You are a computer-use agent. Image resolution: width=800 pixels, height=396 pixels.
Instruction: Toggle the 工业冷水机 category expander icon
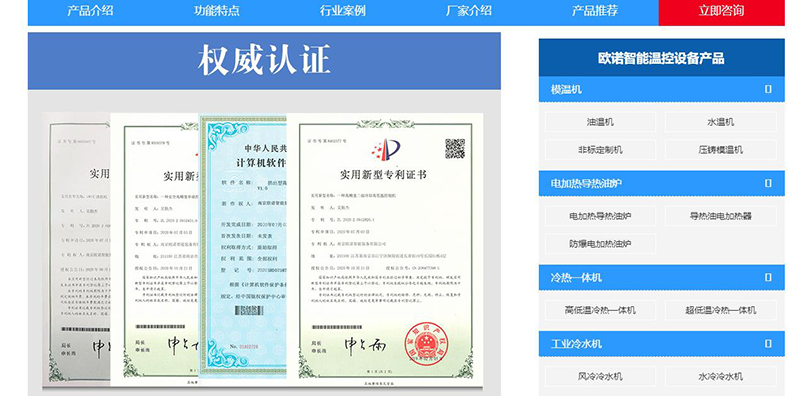768,344
